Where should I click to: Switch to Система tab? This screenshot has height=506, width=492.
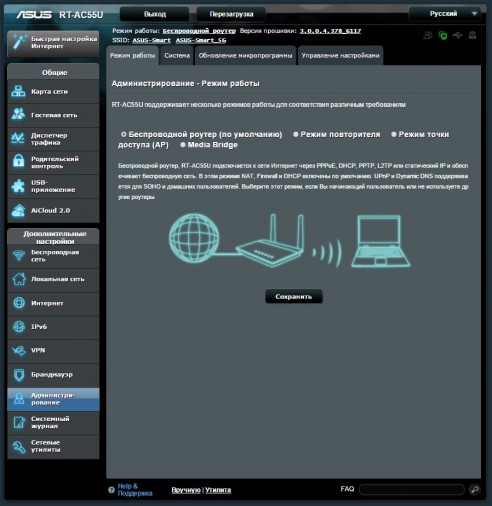177,55
